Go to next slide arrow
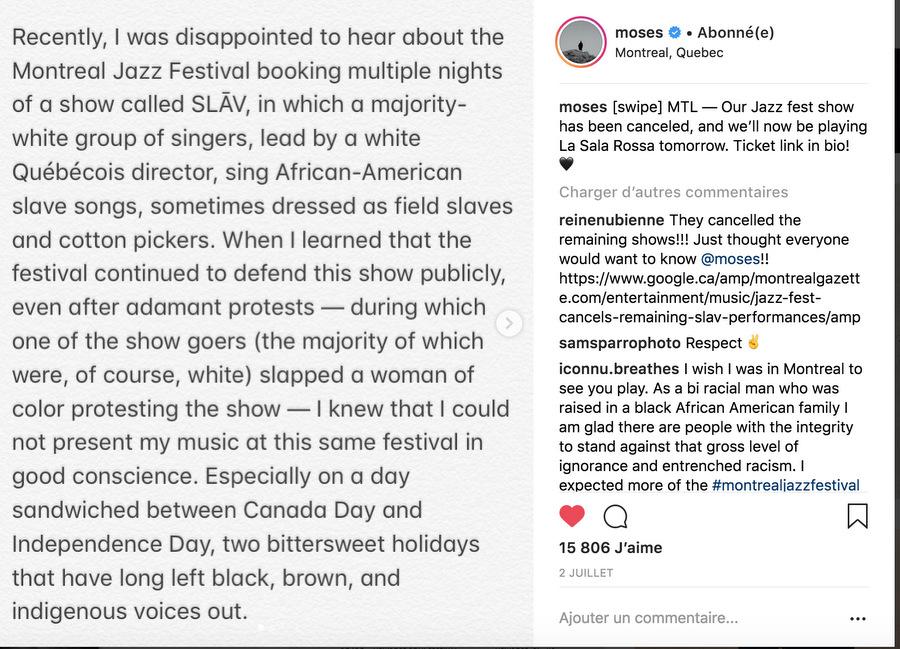 pos(509,323)
